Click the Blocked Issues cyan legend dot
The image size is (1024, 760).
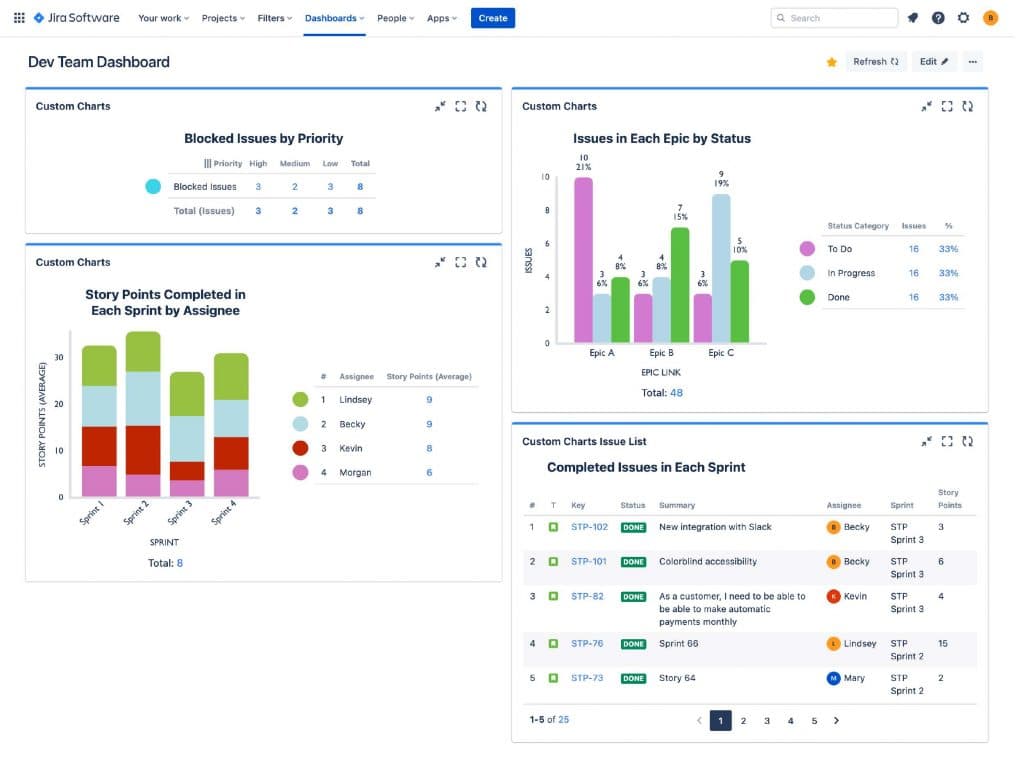(x=153, y=187)
